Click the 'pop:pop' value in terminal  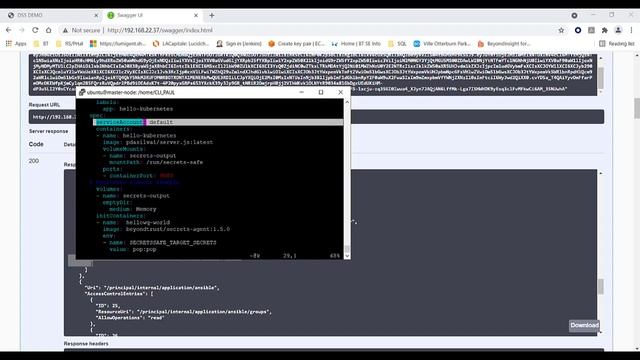(x=144, y=249)
